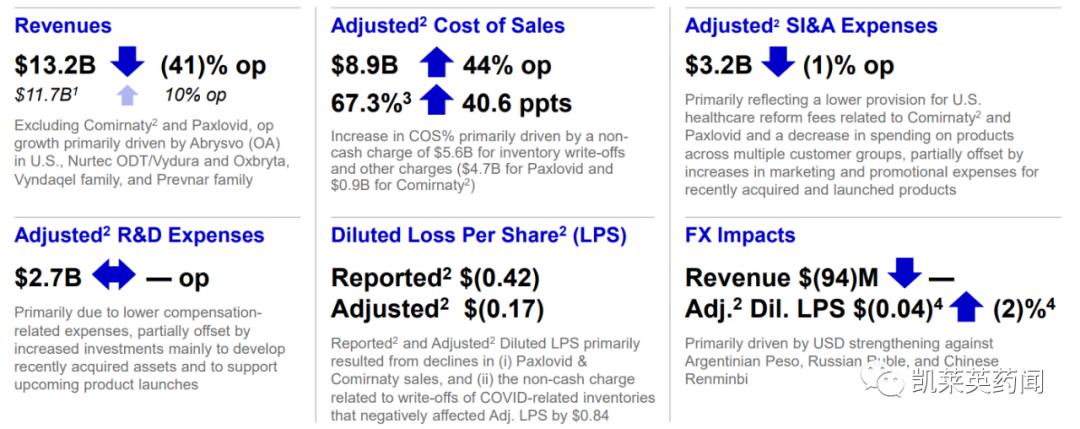Click the up arrow after Adj. Dil. LPS $(0.04)
This screenshot has width=1080, height=429.
pyautogui.click(x=964, y=307)
